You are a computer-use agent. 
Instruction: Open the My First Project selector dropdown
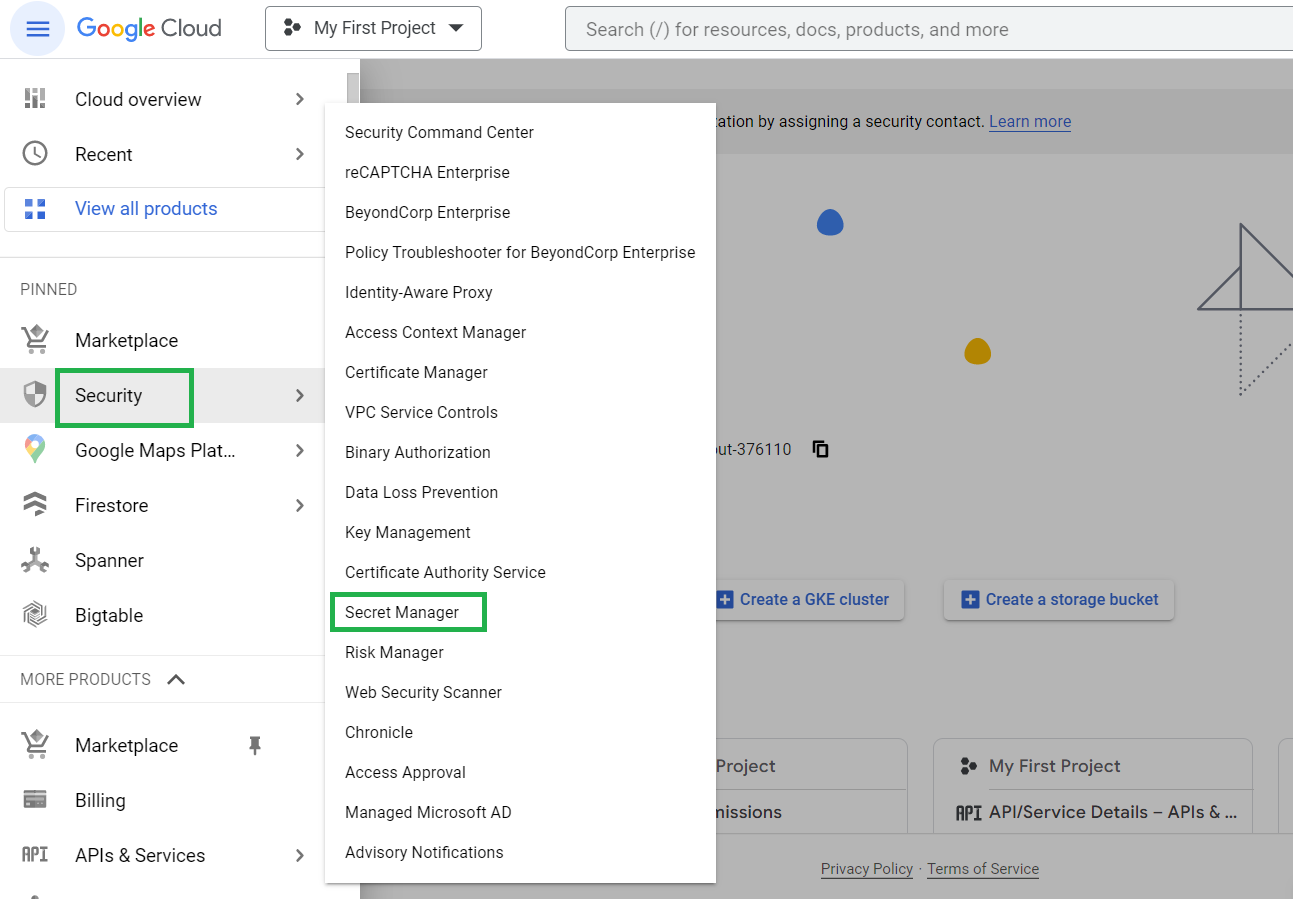pos(373,28)
